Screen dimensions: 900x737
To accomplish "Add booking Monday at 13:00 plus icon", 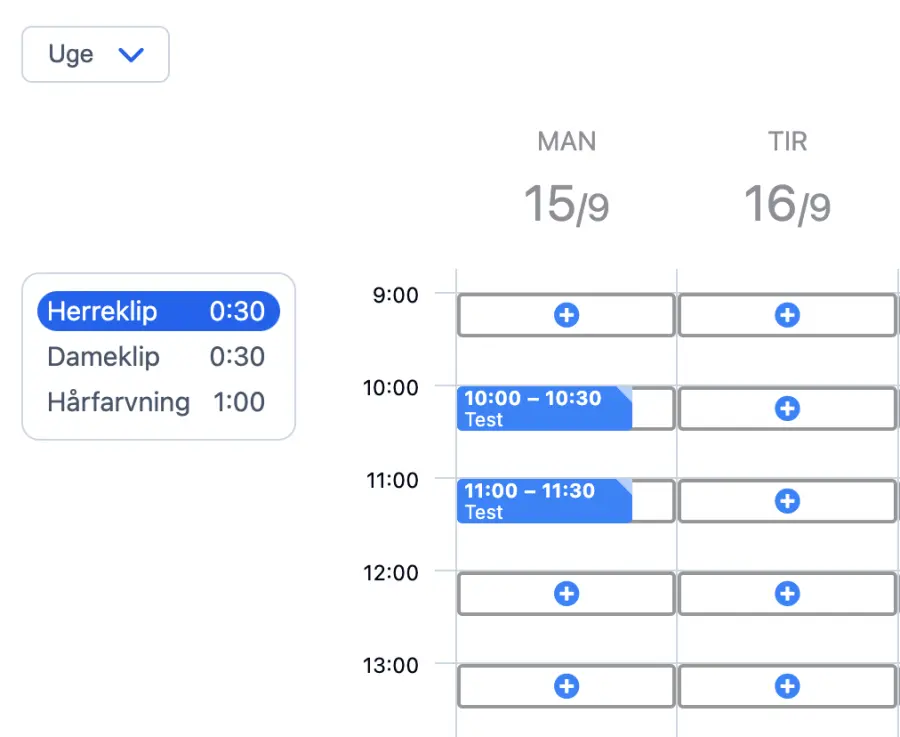I will [566, 686].
